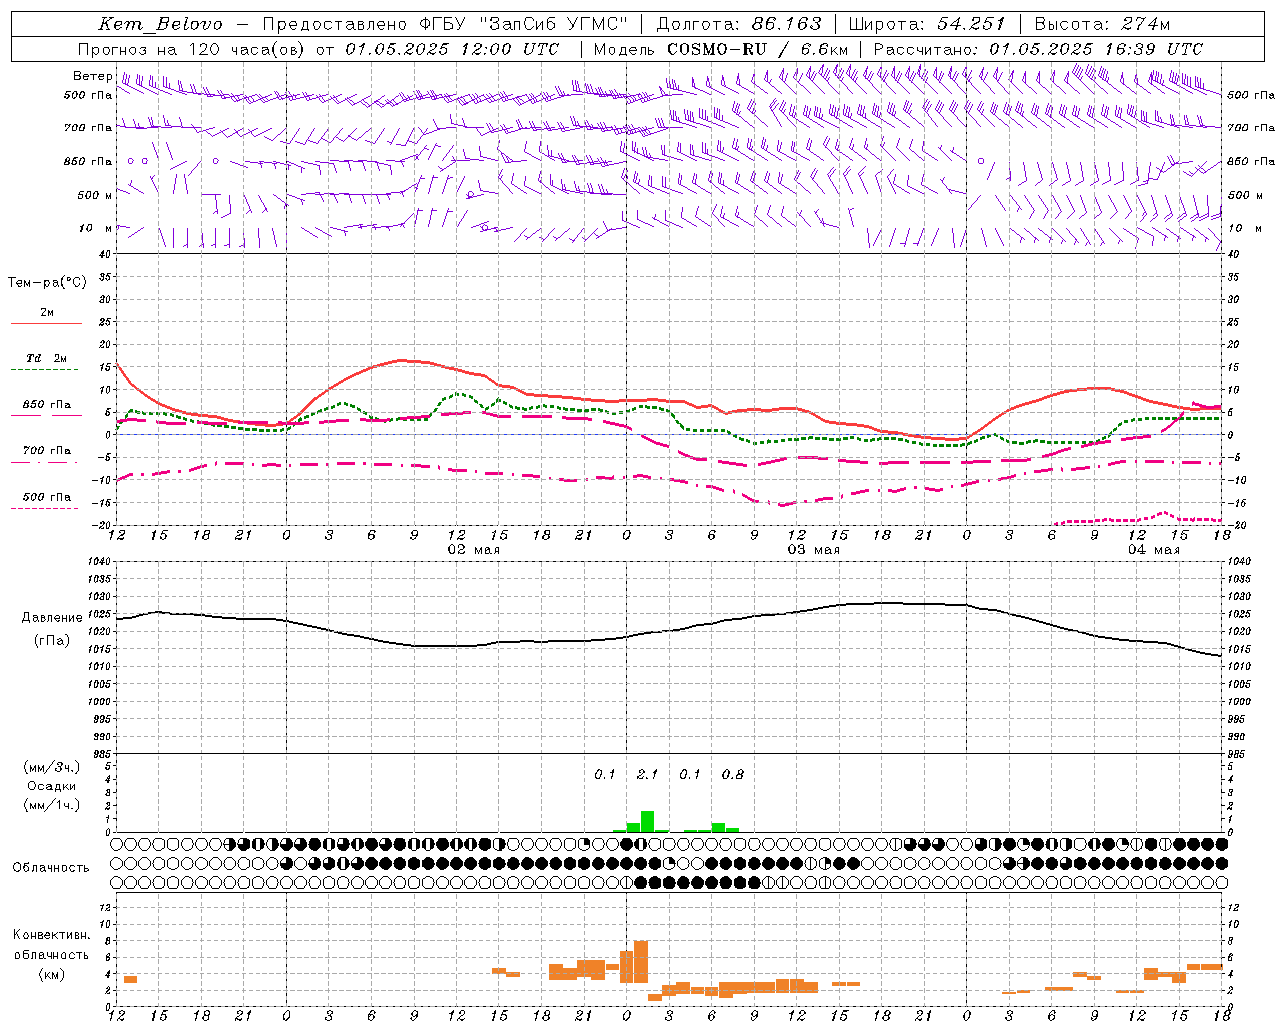The width and height of the screenshot is (1280, 1024).
Task: Click the '2м' temperature legend entry
Action: tap(47, 313)
